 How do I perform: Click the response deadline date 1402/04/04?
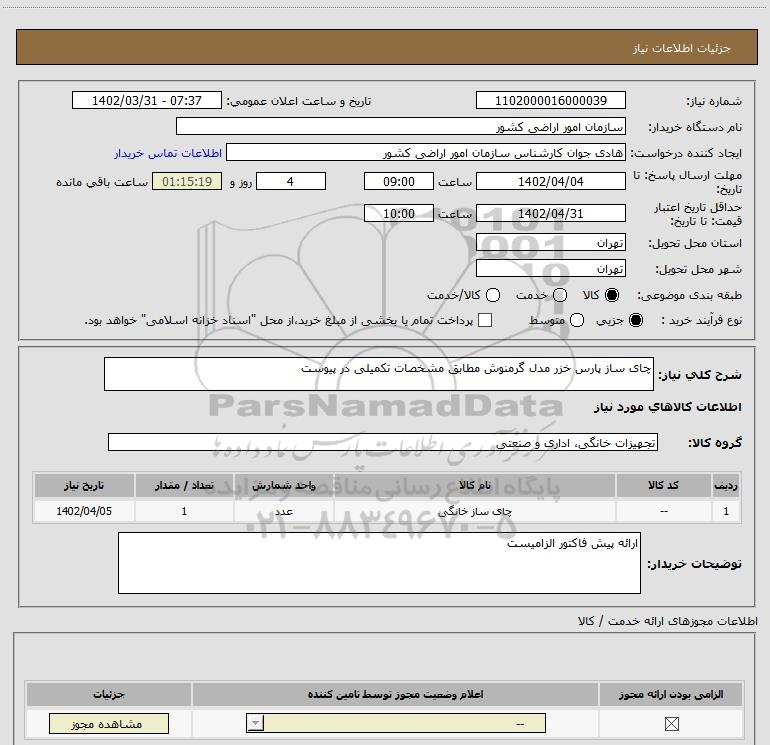coord(550,181)
